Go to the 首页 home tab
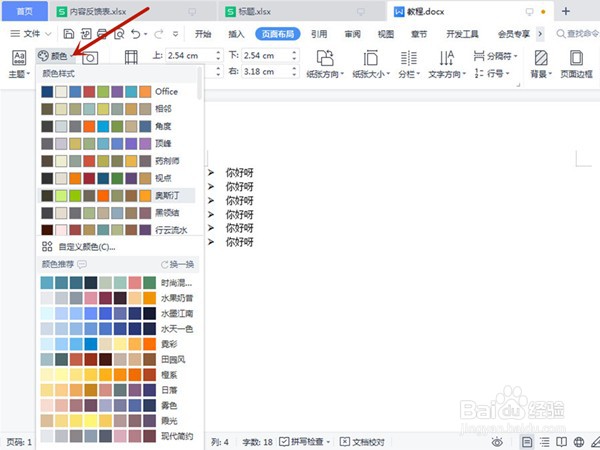 coord(24,11)
